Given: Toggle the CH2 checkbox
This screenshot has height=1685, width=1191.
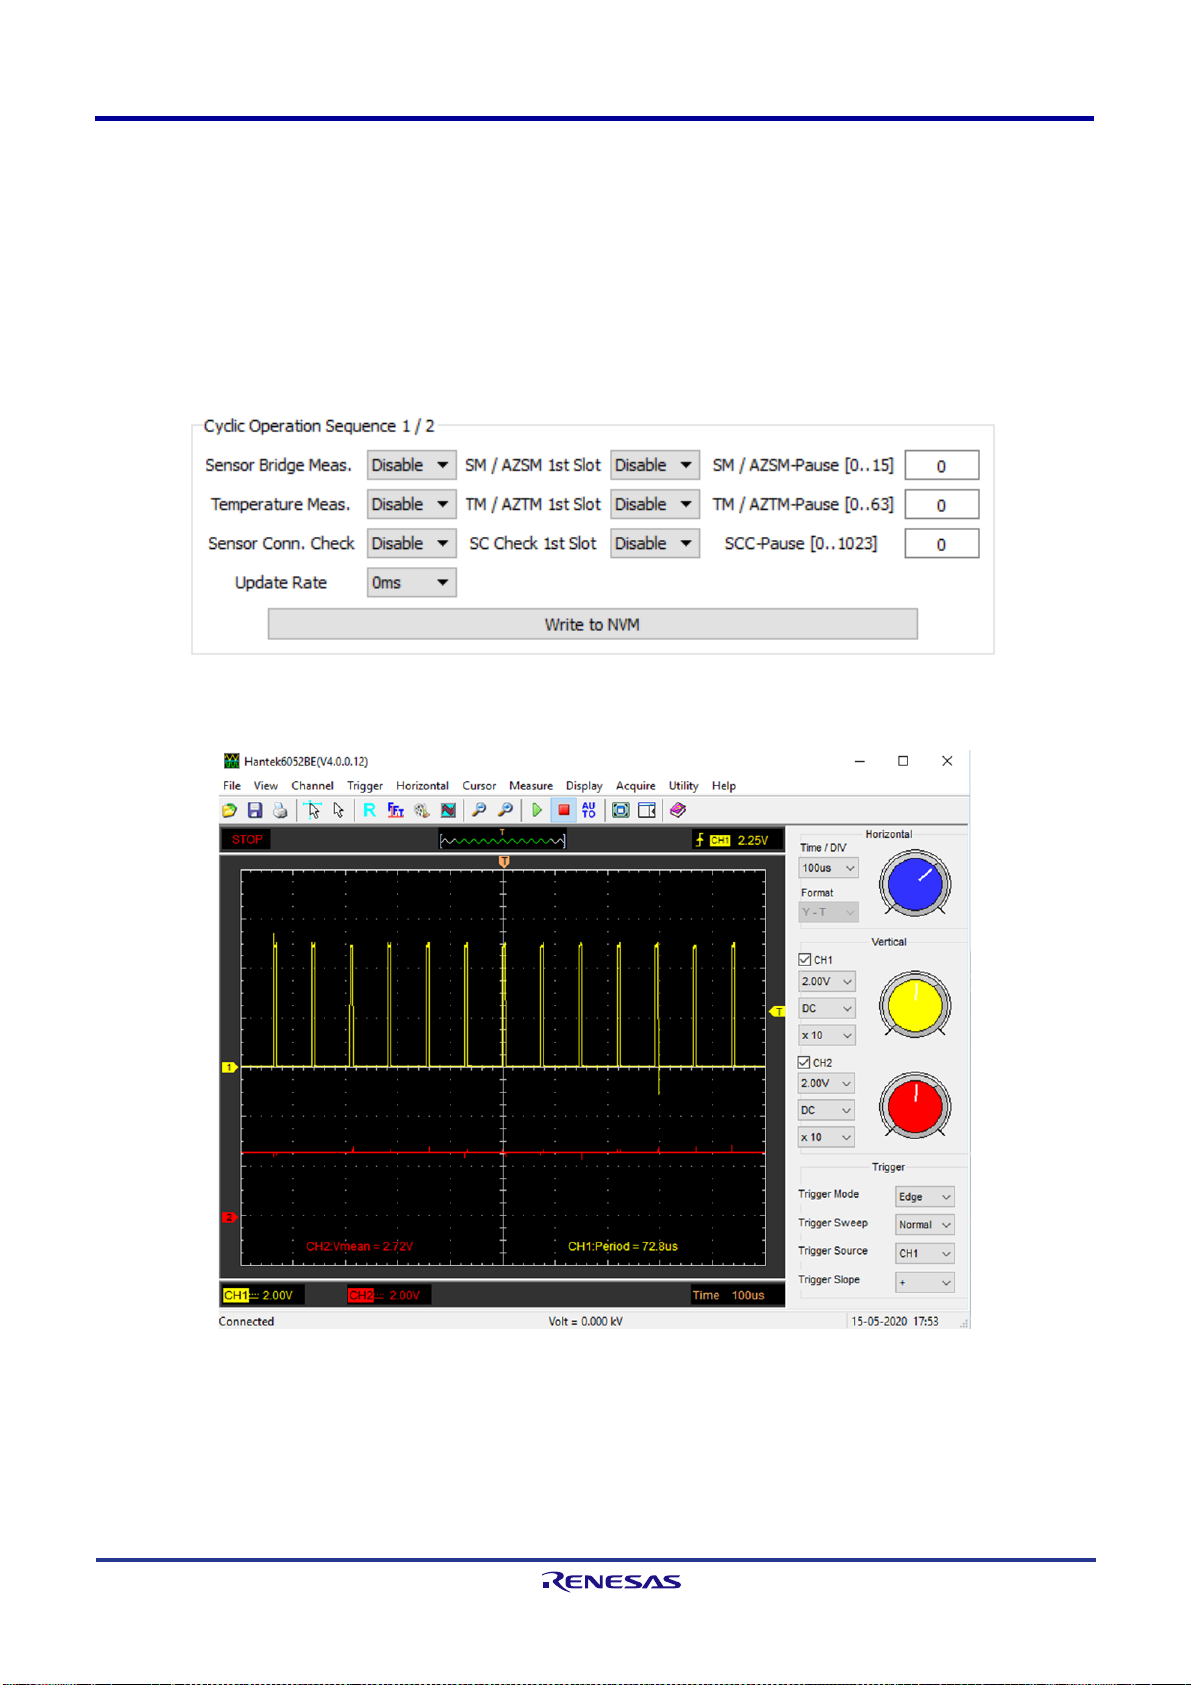Looking at the screenshot, I should [804, 1062].
